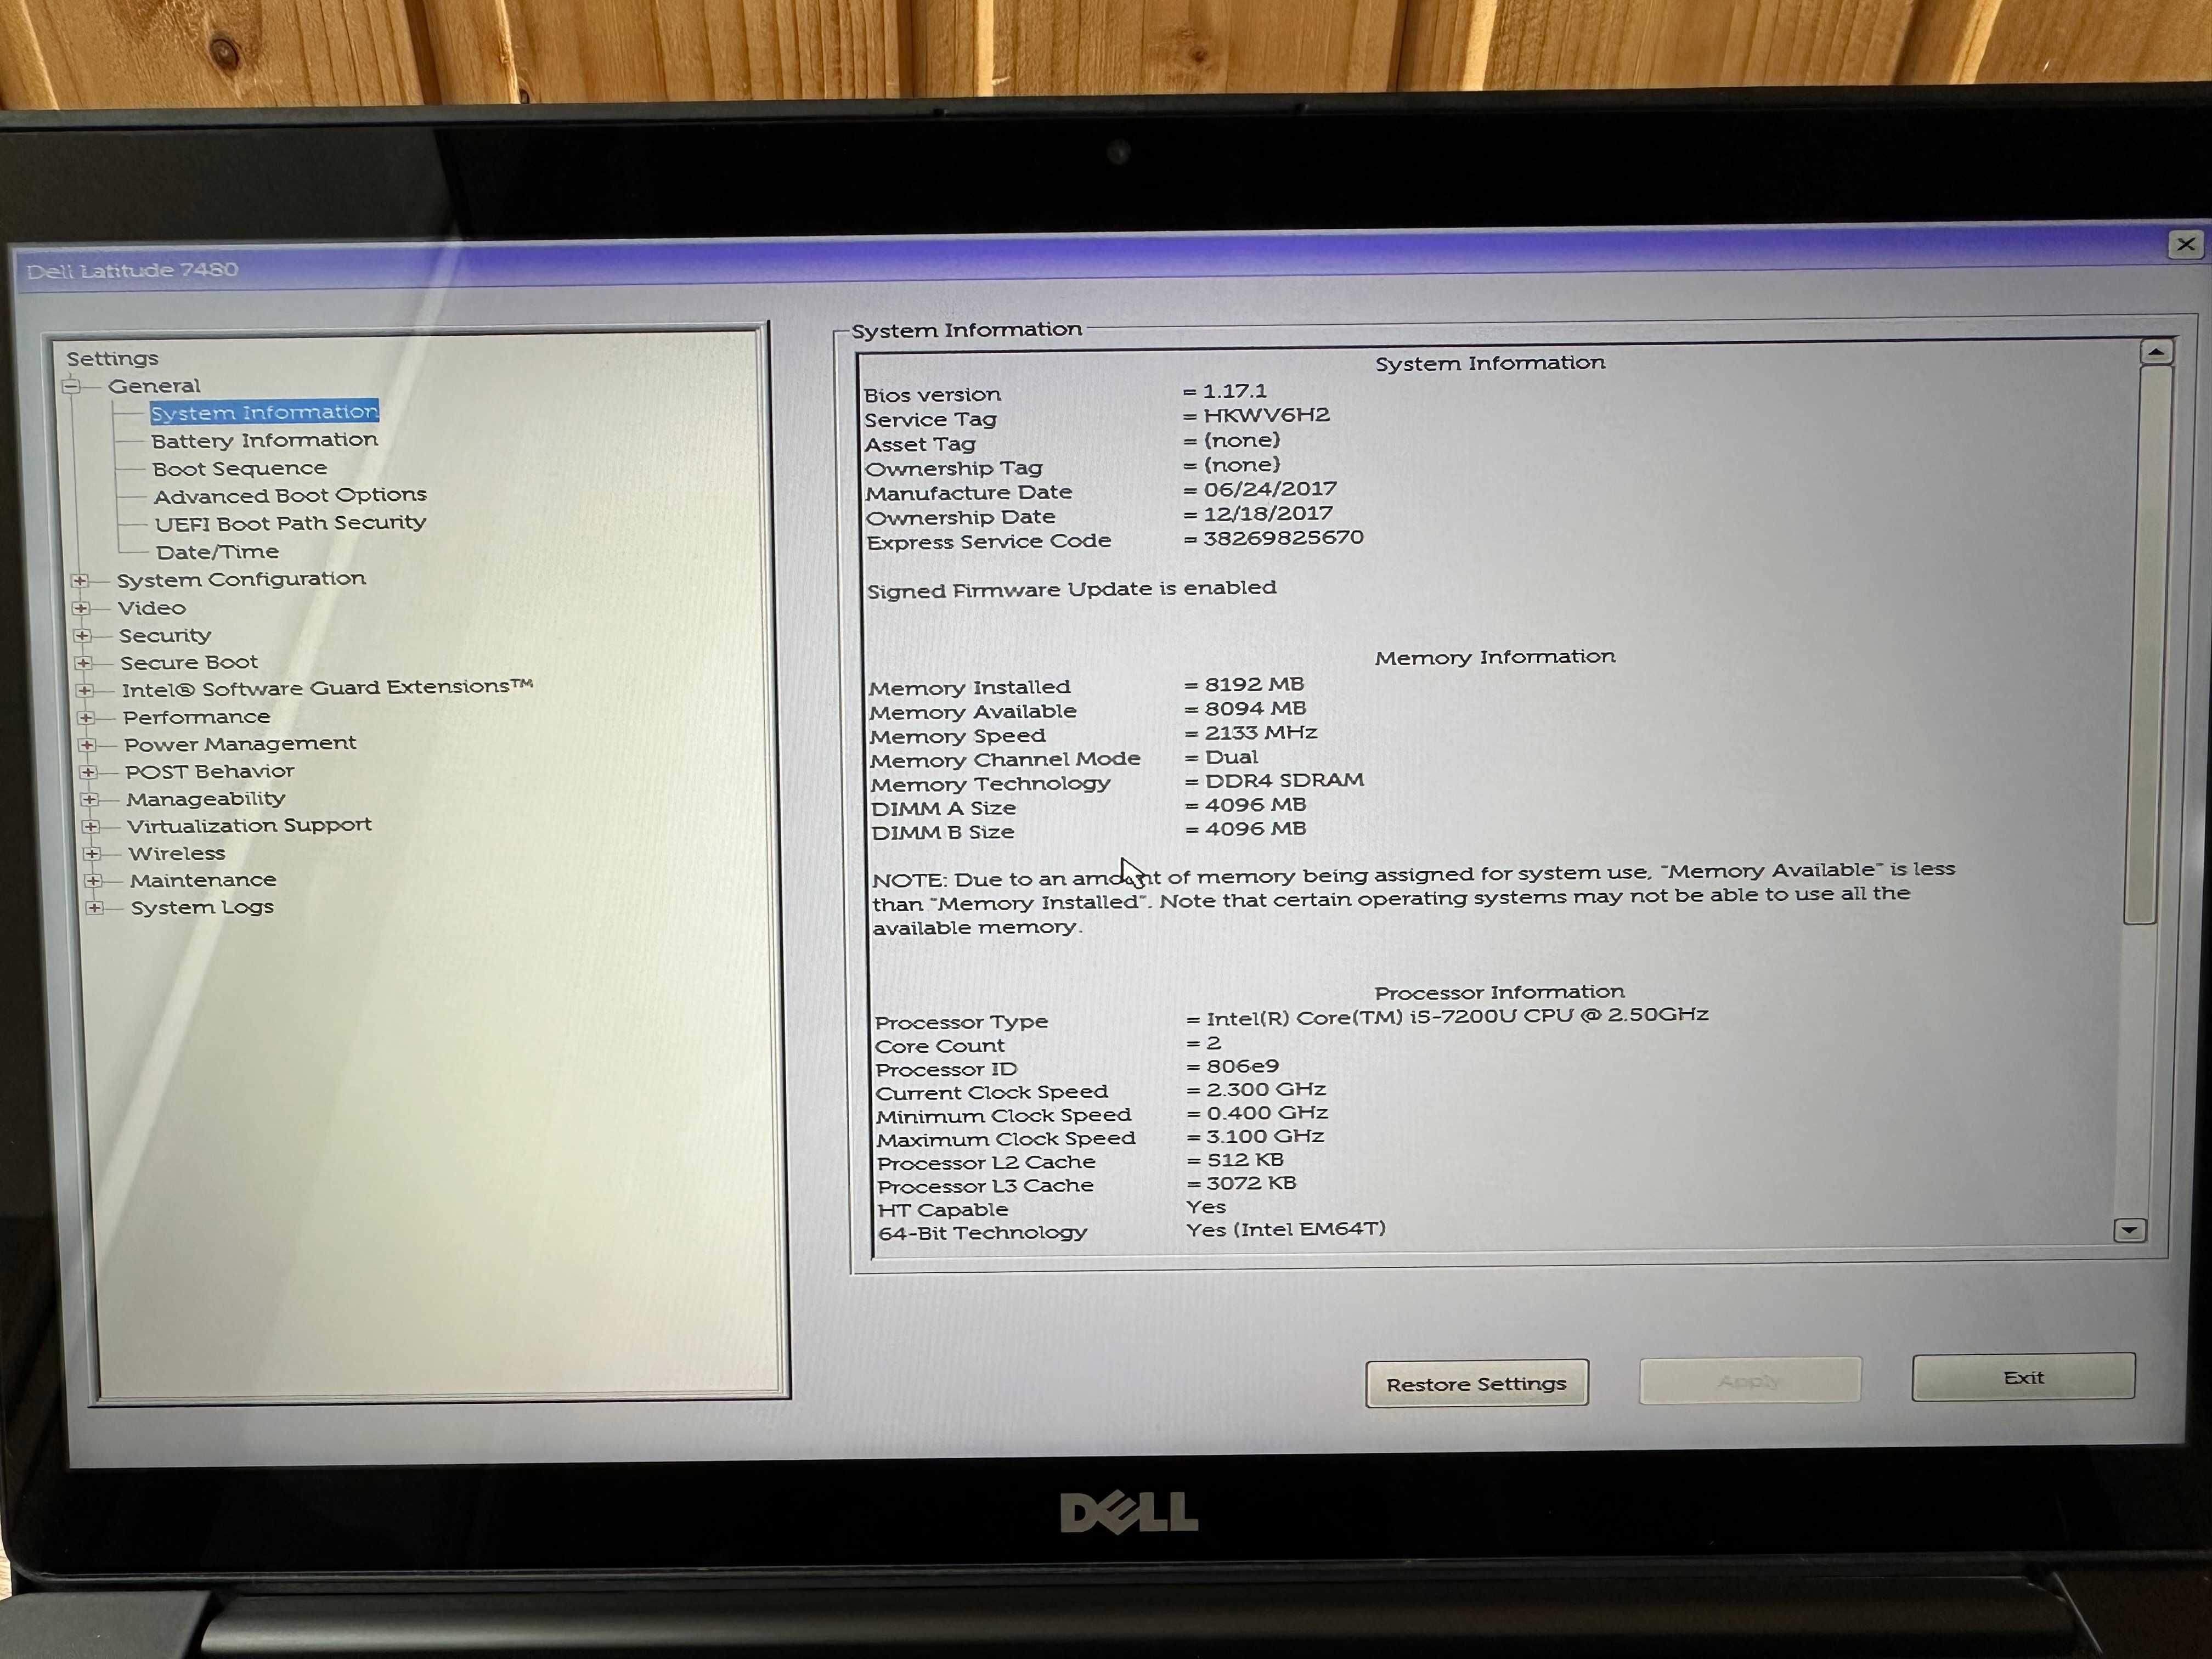Screen dimensions: 2212x1659
Task: Open Advanced Boot Options
Action: [290, 495]
